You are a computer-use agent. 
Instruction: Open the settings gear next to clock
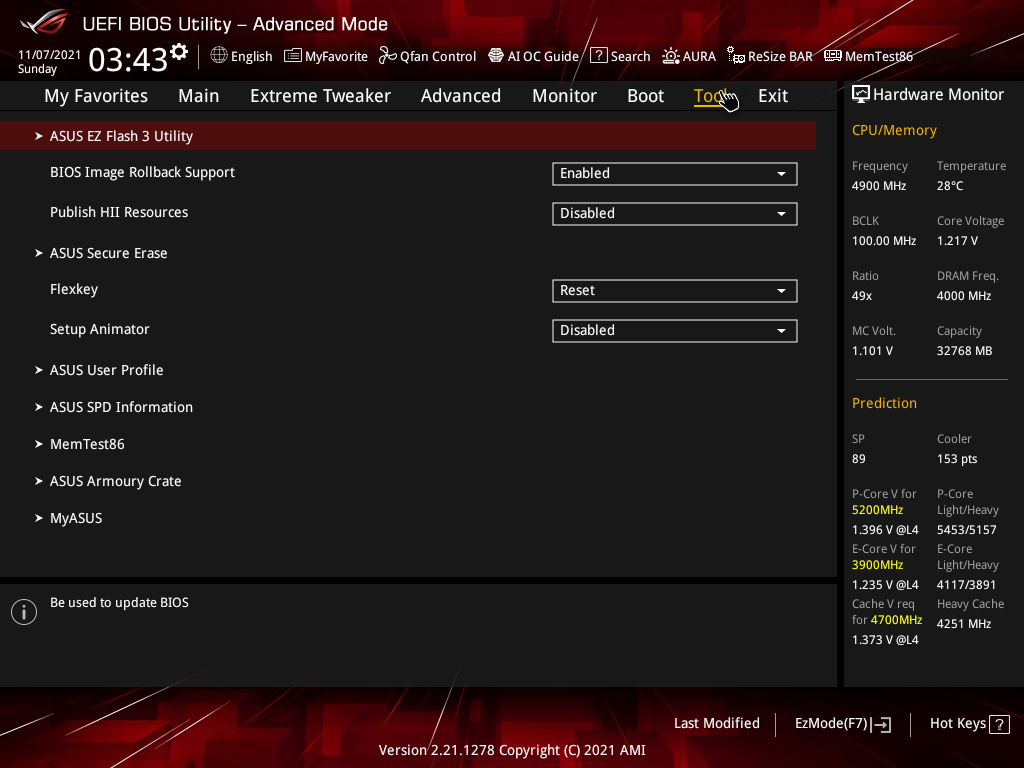click(x=179, y=52)
